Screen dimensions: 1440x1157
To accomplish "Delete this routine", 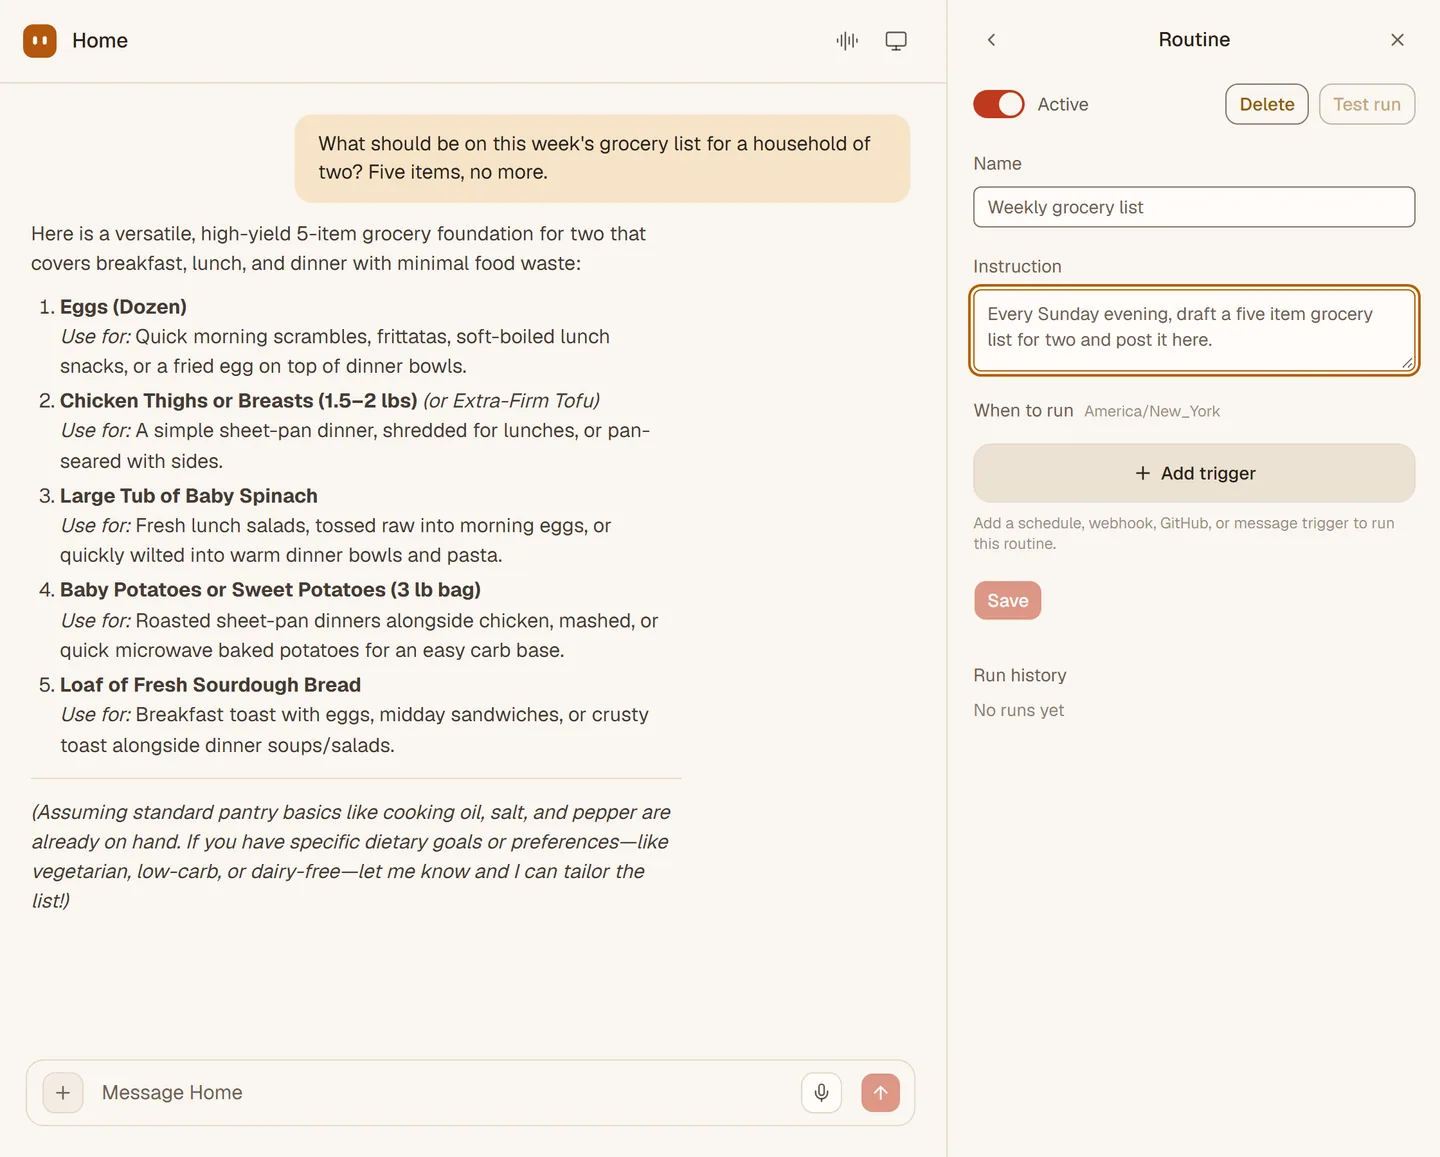I will click(x=1267, y=104).
